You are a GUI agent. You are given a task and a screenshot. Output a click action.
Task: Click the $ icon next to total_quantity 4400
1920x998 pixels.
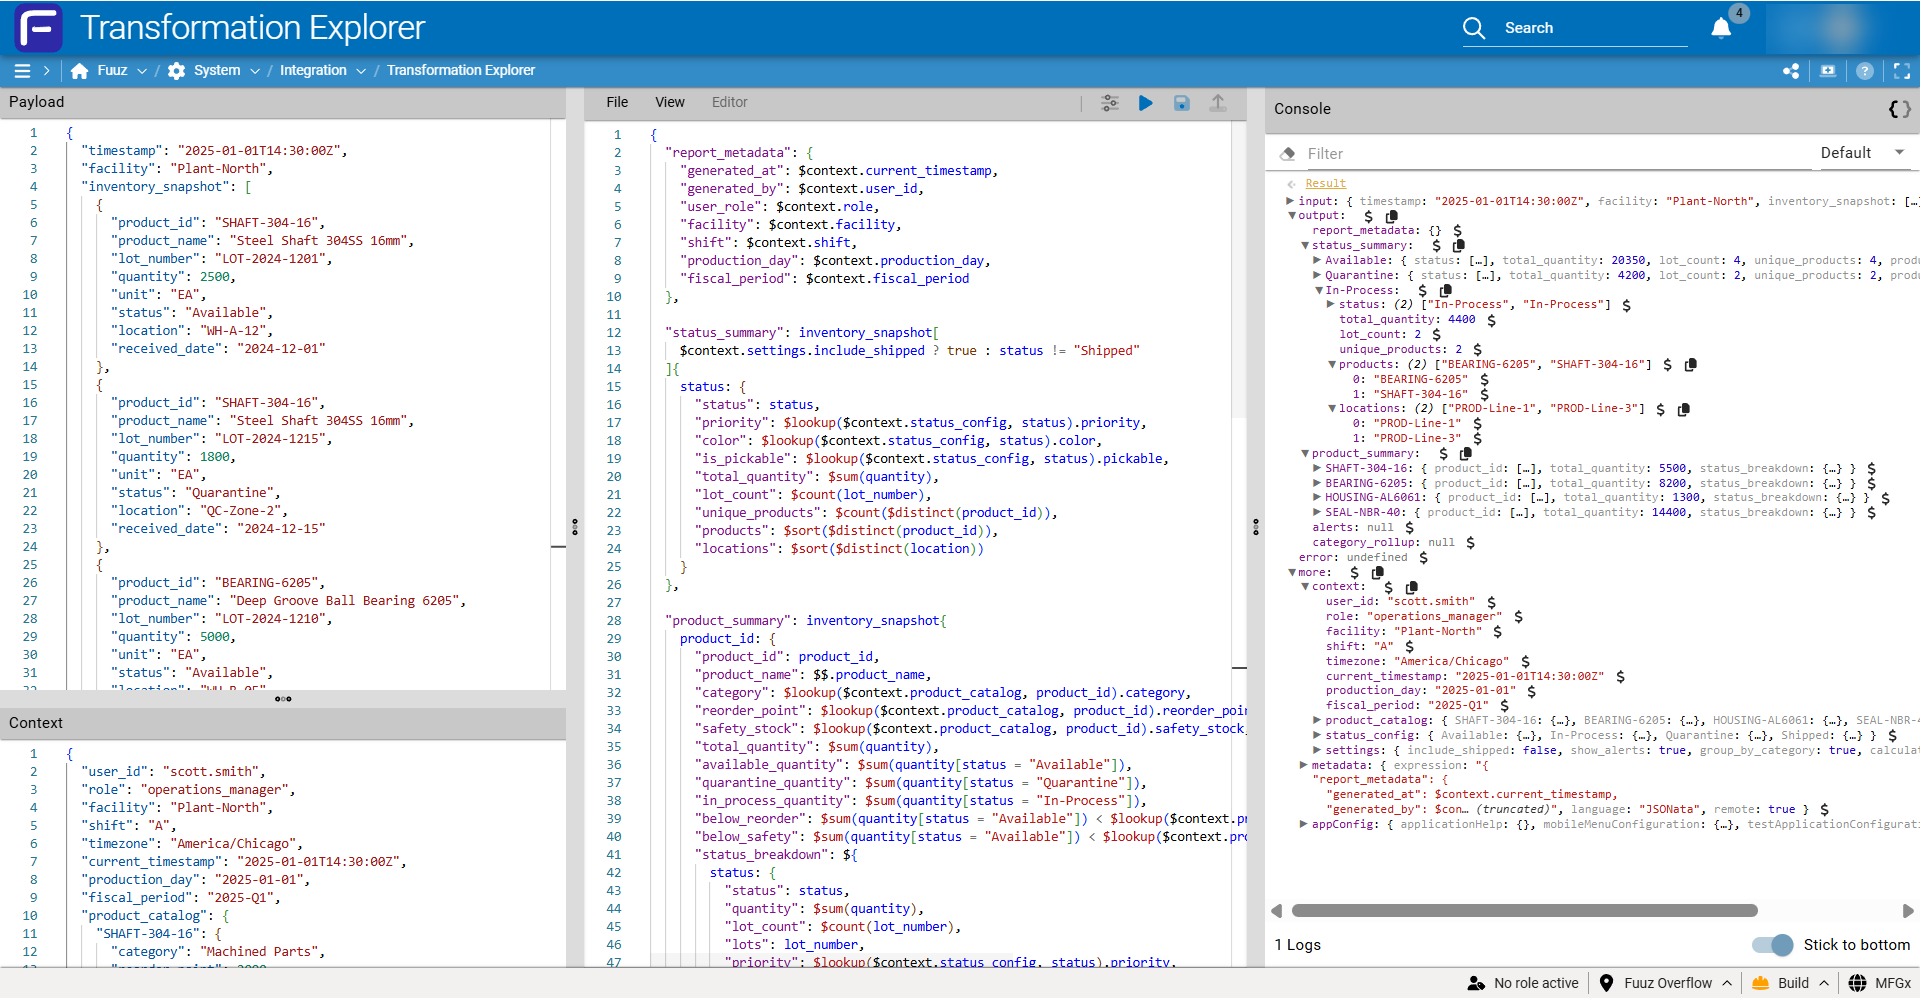click(x=1491, y=320)
